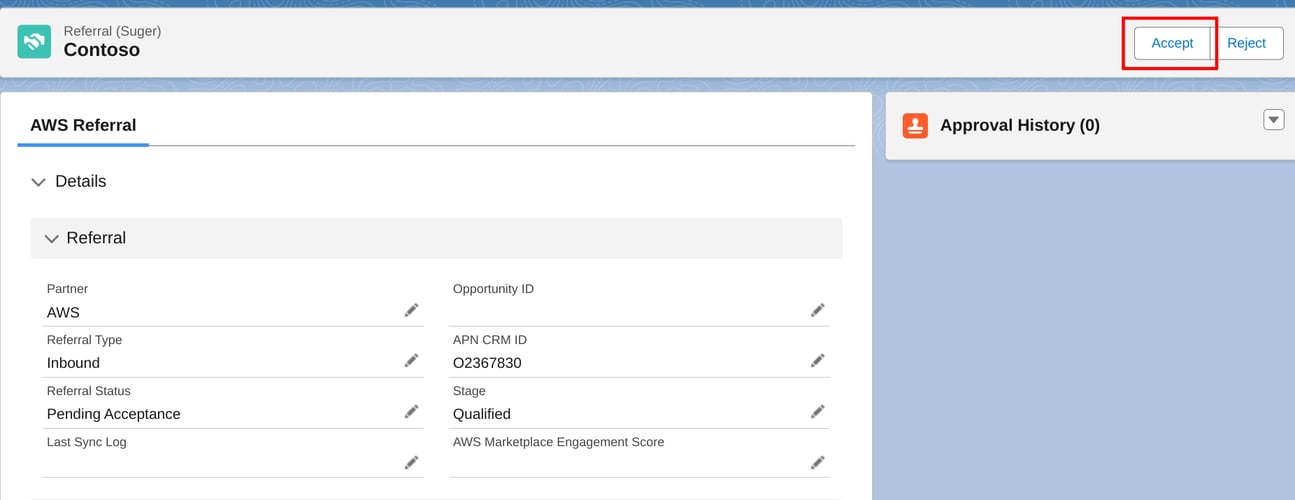Image resolution: width=1295 pixels, height=500 pixels.
Task: Click the Stage value Qualified
Action: 482,414
